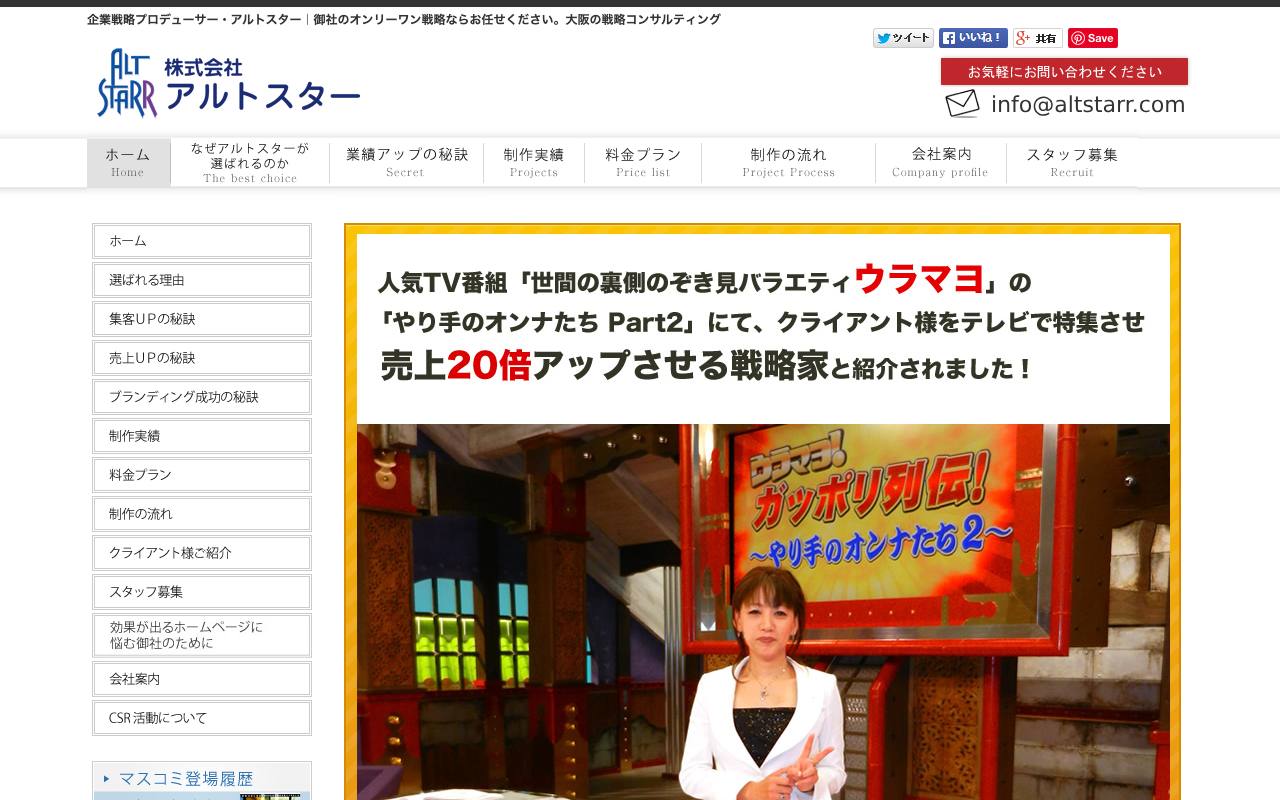Click the ウラマヨ TV feature banner image
Image resolution: width=1280 pixels, height=800 pixels.
[763, 512]
